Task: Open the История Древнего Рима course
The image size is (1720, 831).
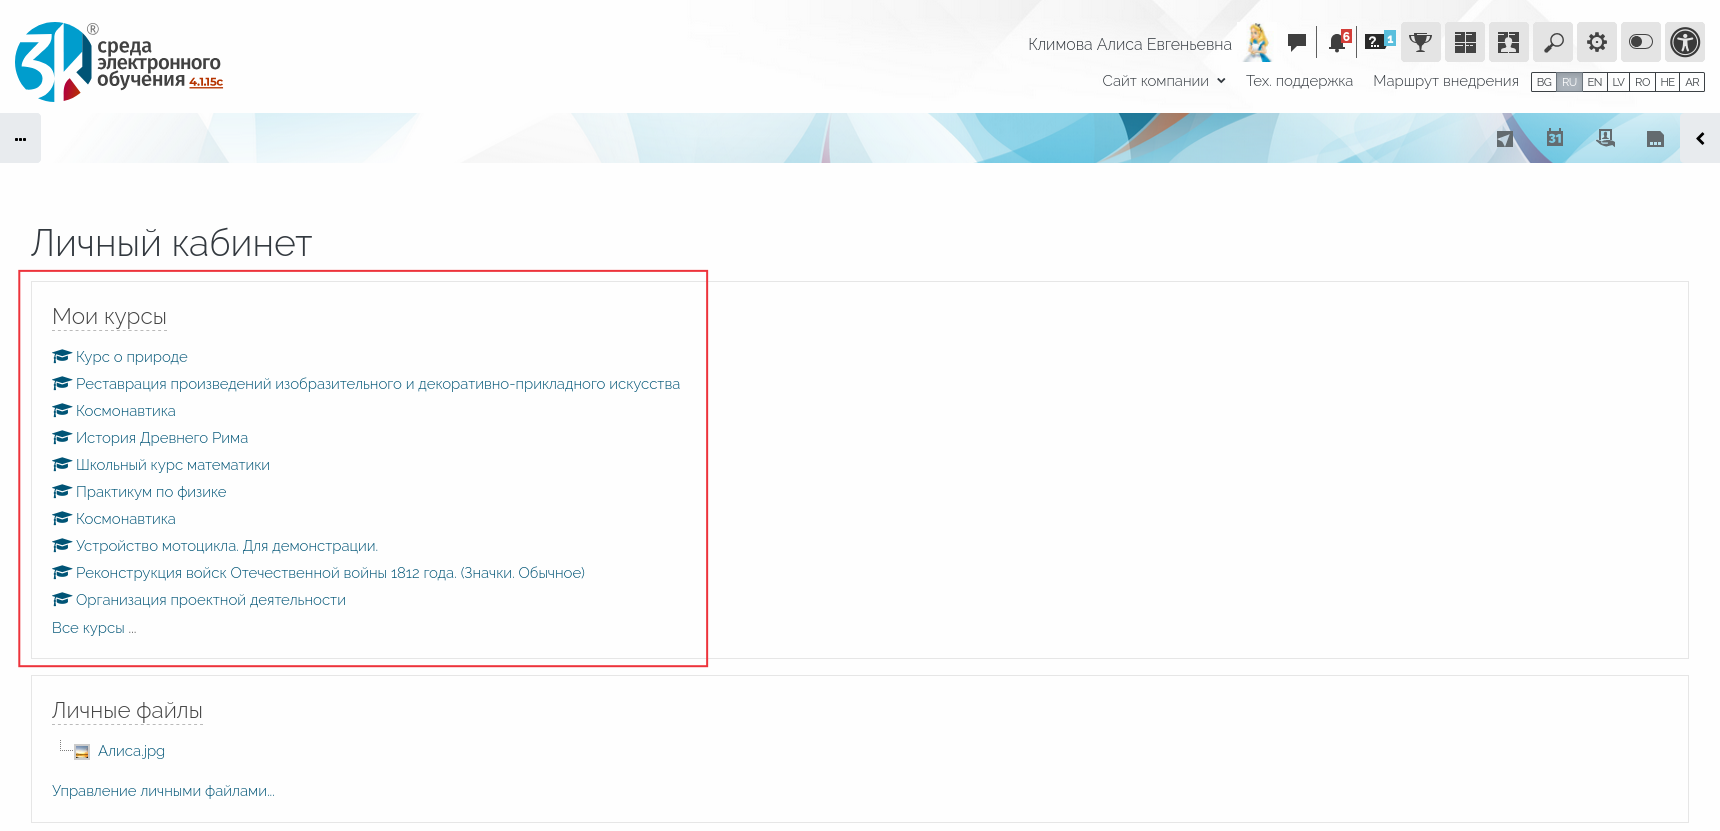Action: (x=161, y=438)
